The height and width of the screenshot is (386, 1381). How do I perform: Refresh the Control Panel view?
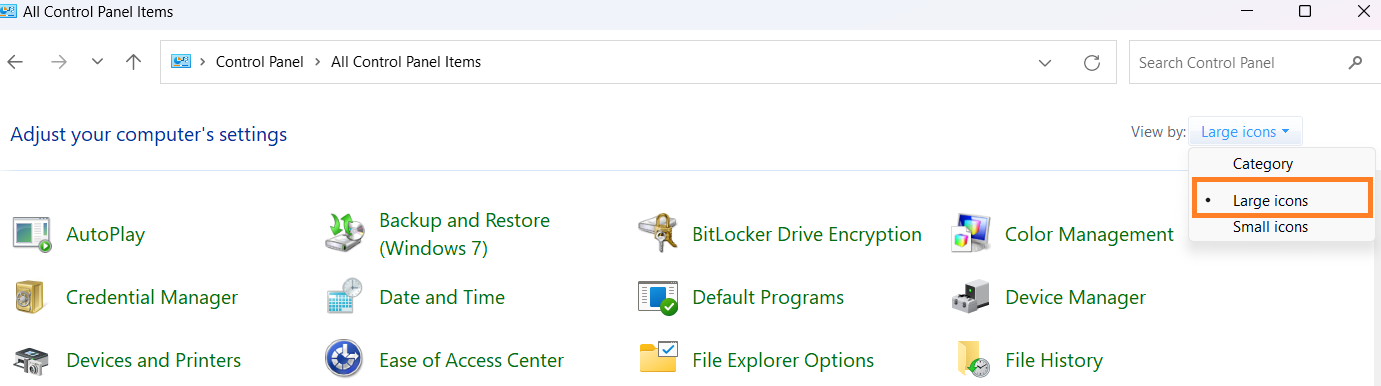point(1092,62)
